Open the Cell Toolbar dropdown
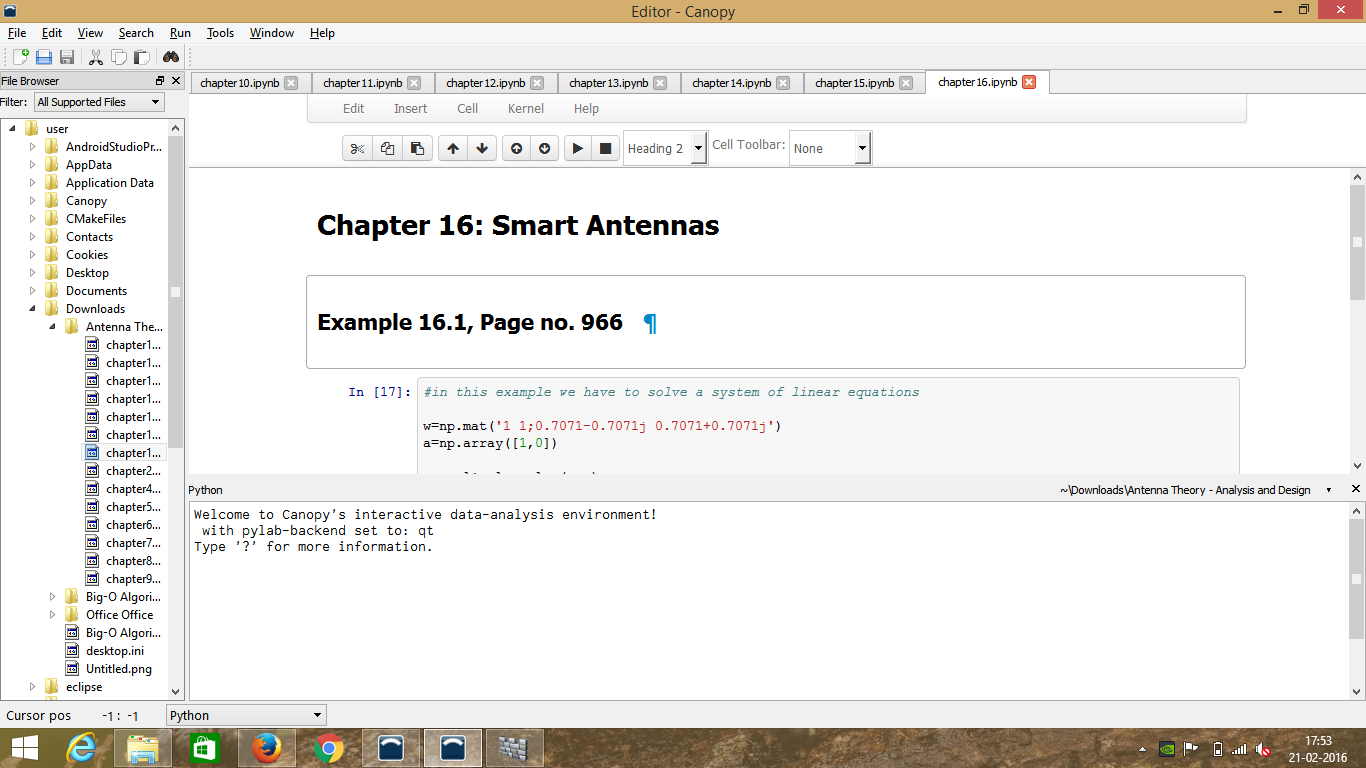Viewport: 1366px width, 768px height. pos(830,149)
